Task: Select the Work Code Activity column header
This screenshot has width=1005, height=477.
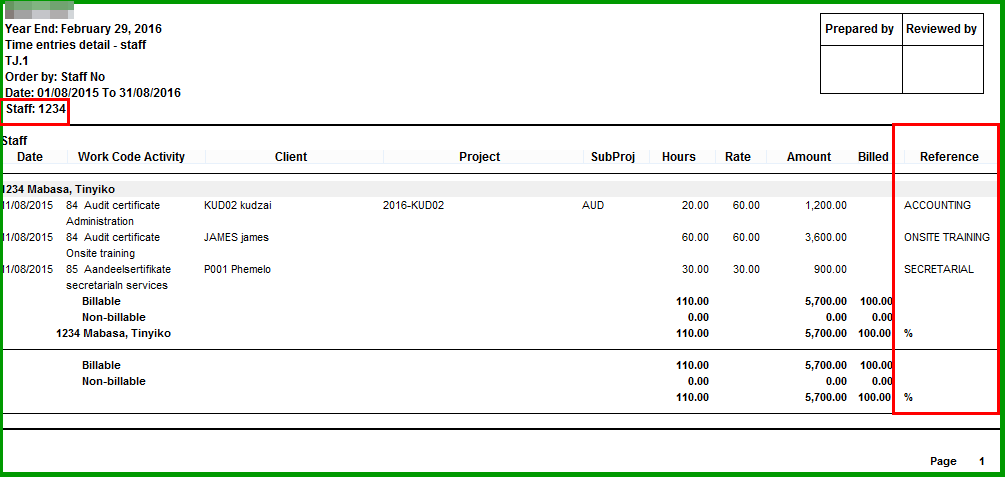Action: click(x=131, y=157)
